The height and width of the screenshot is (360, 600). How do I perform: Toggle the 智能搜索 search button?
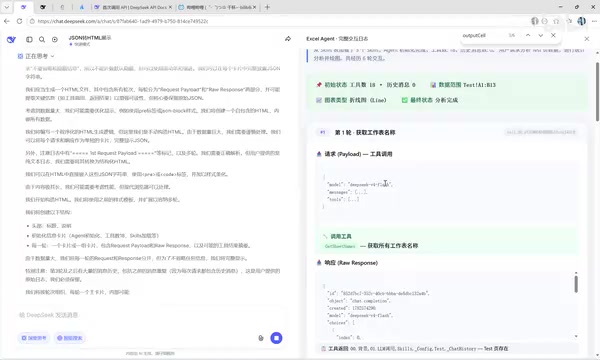(70, 338)
